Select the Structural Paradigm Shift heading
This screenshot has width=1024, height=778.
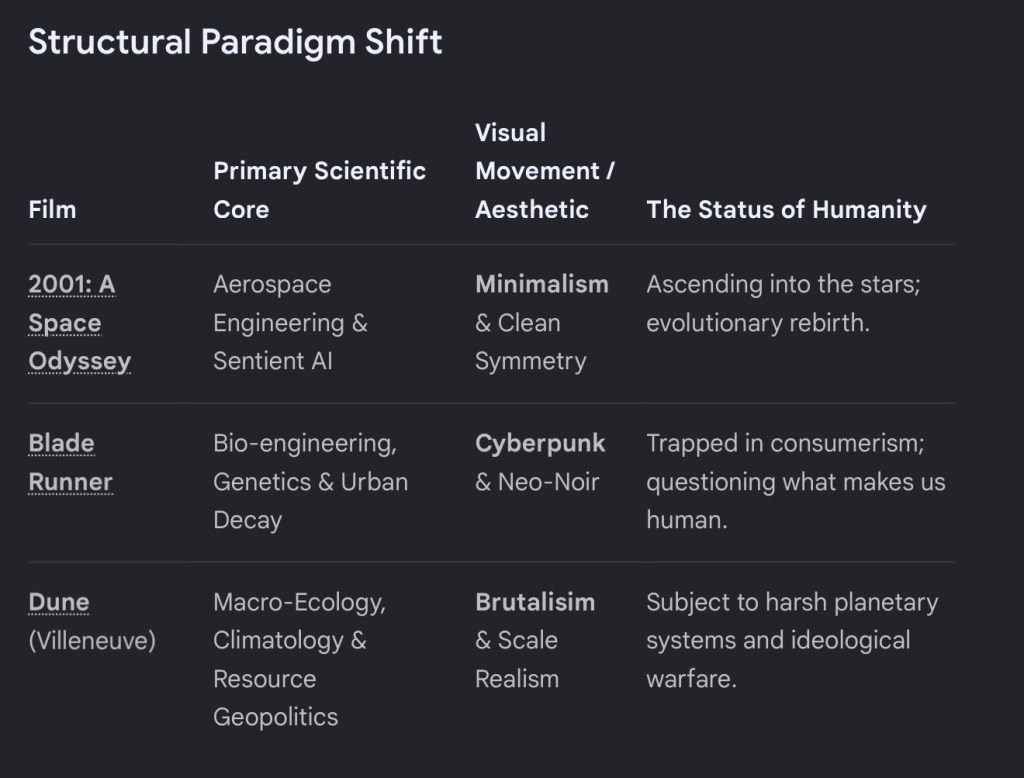(x=235, y=42)
